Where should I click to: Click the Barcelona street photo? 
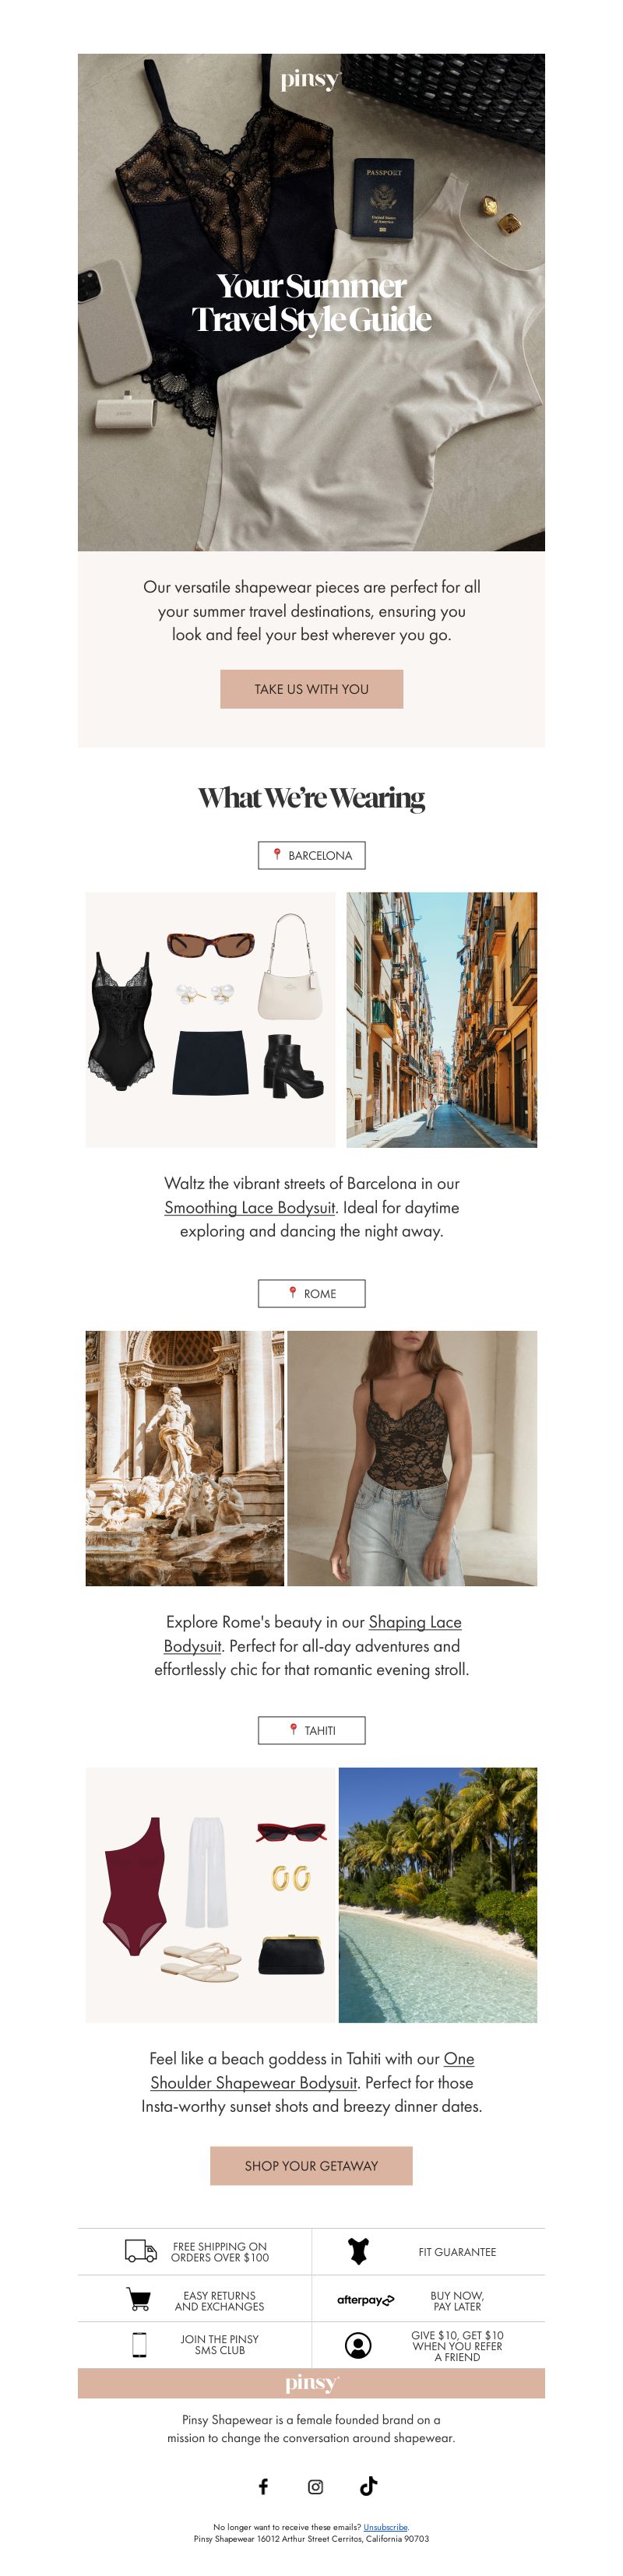(441, 1019)
